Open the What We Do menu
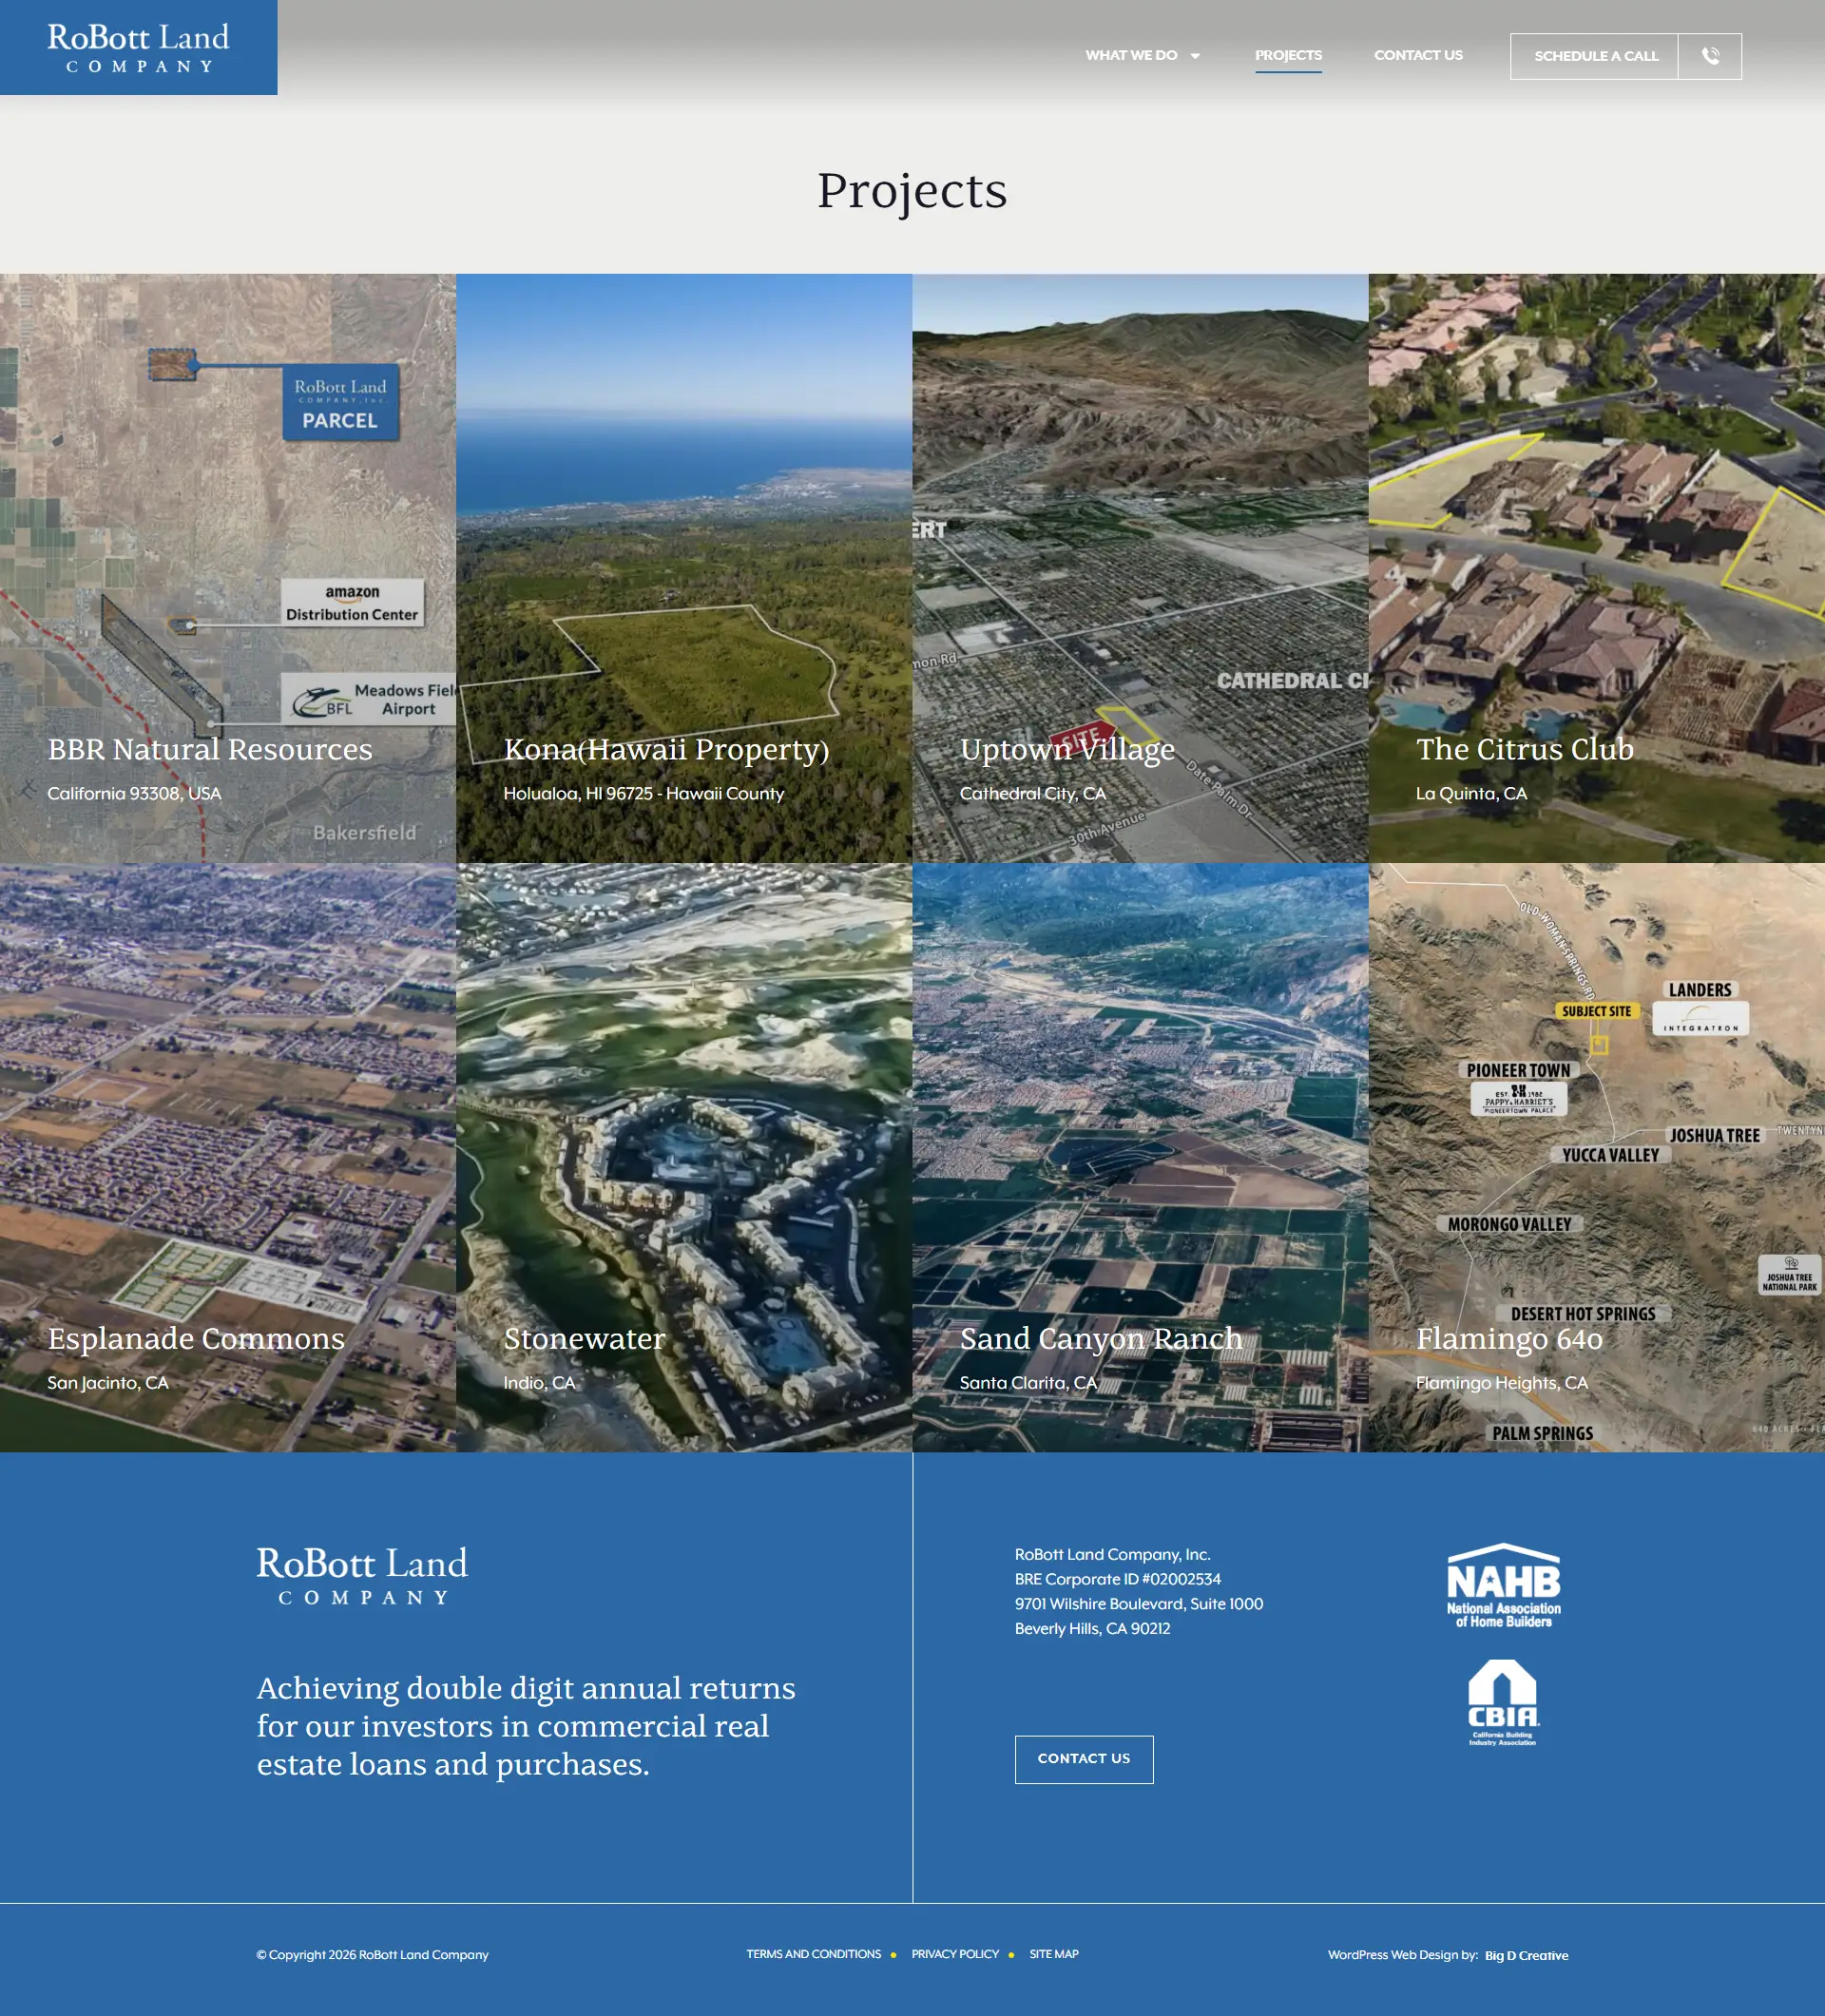The height and width of the screenshot is (2016, 1825). [1131, 55]
